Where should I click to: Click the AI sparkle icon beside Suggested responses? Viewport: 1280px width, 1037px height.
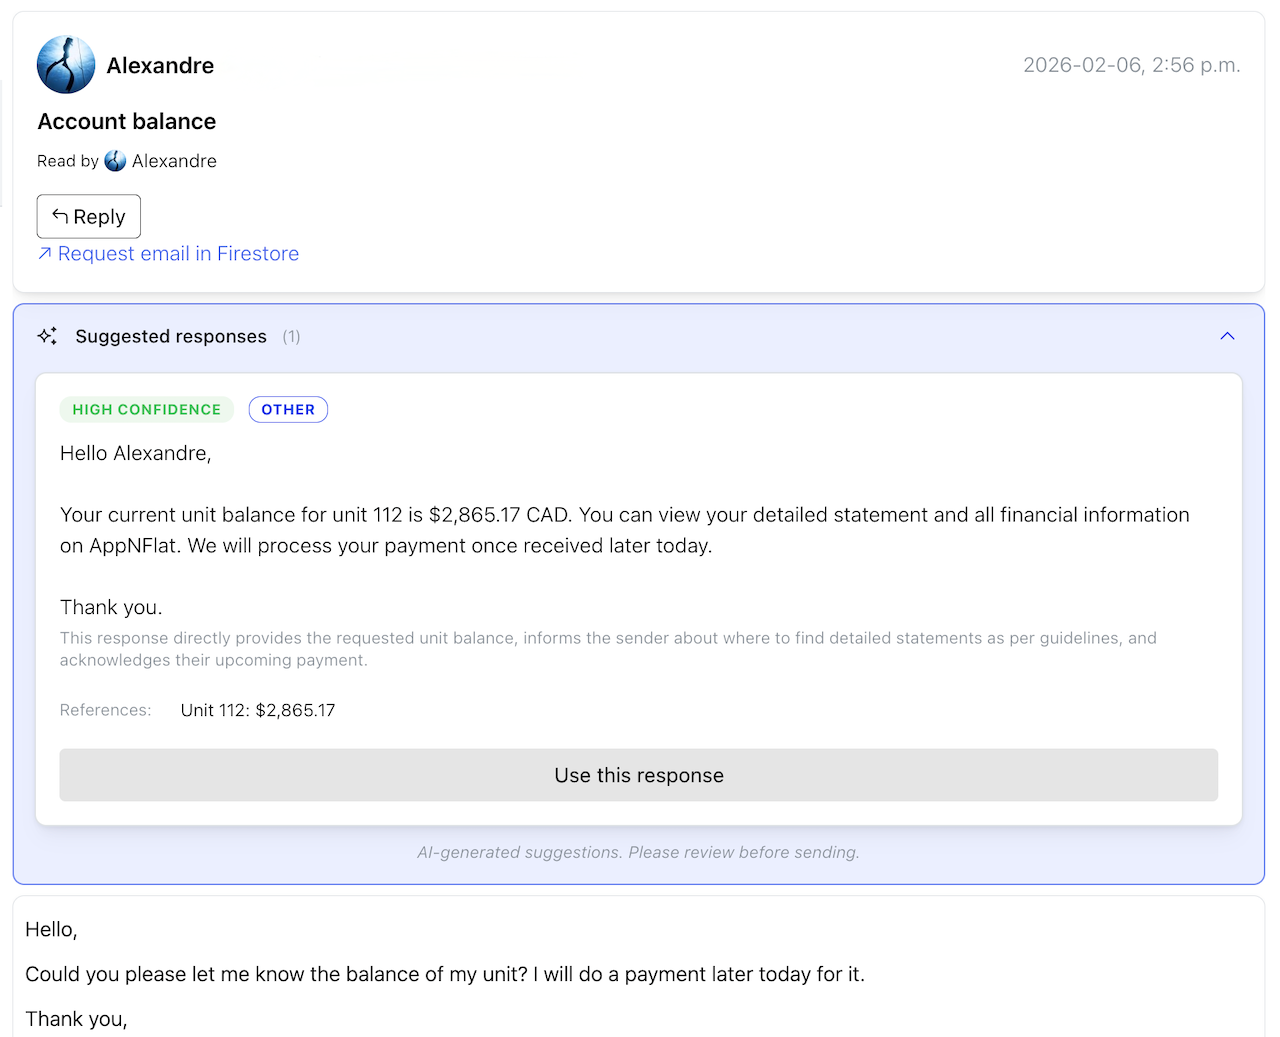click(x=46, y=336)
